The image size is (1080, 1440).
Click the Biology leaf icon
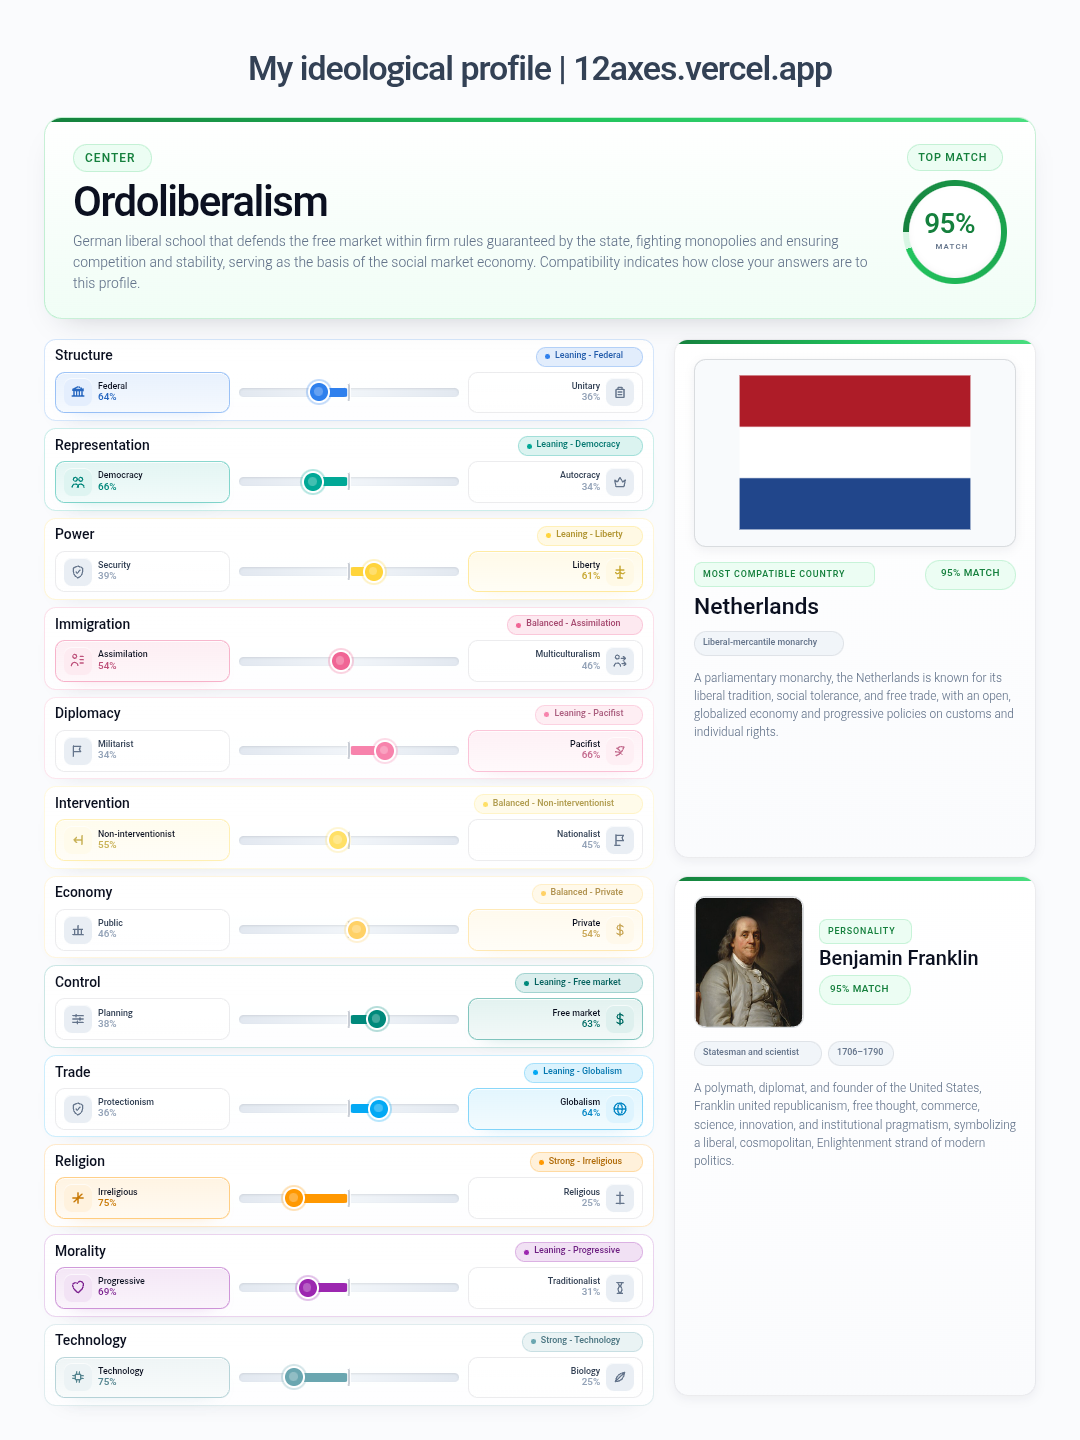click(x=620, y=1377)
